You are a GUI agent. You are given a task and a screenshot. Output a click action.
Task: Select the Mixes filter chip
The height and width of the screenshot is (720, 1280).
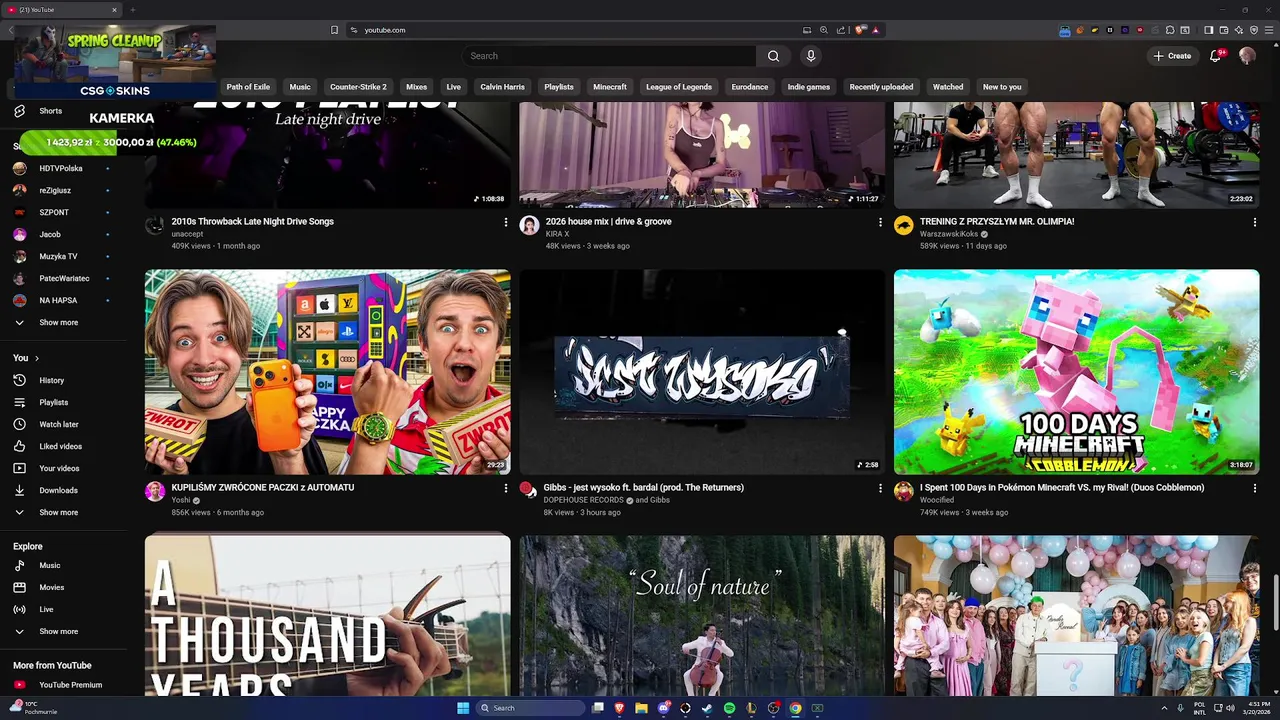click(x=417, y=87)
